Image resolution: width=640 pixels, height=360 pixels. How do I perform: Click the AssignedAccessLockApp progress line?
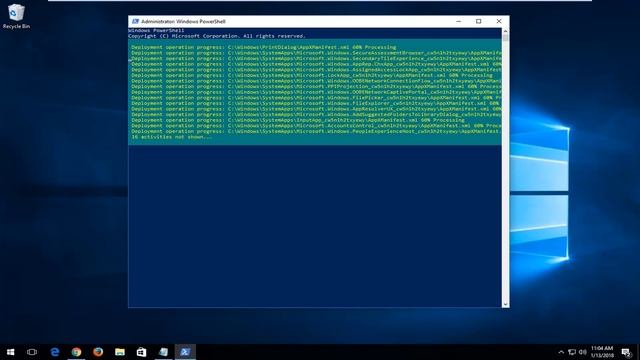(x=316, y=70)
